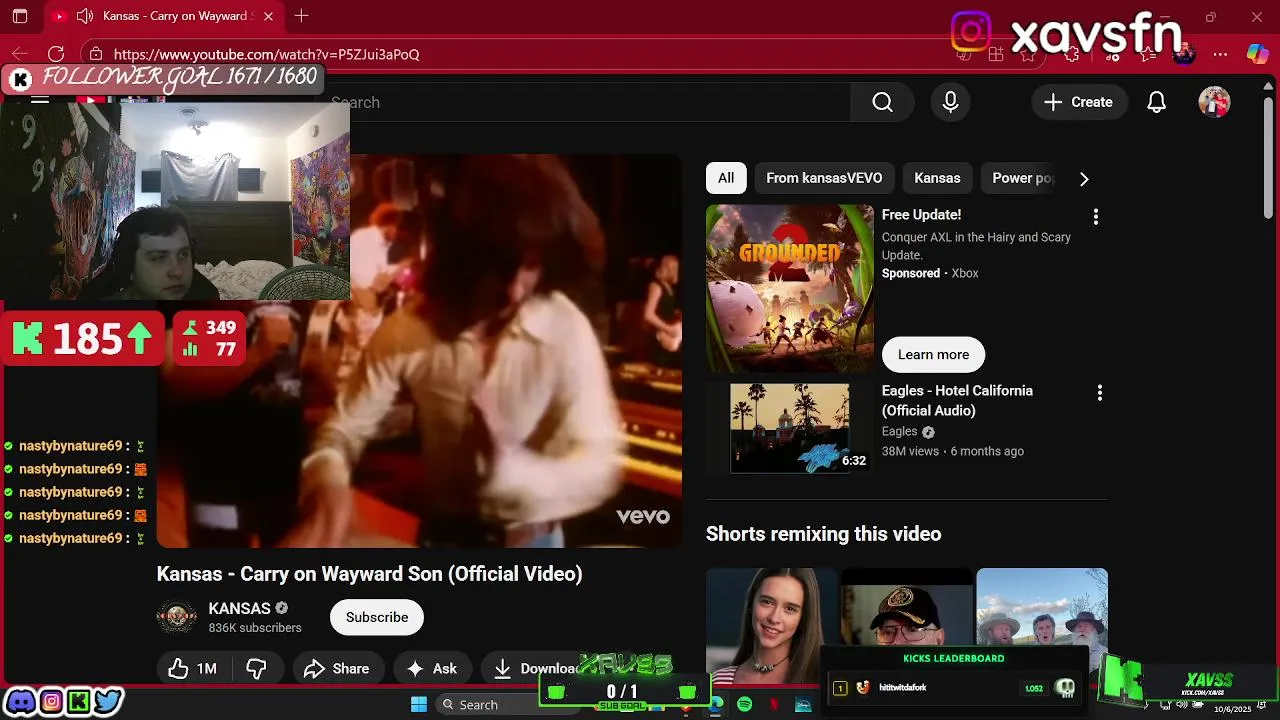Viewport: 1280px width, 720px height.
Task: Click the YouTube search magnifier button
Action: [882, 102]
